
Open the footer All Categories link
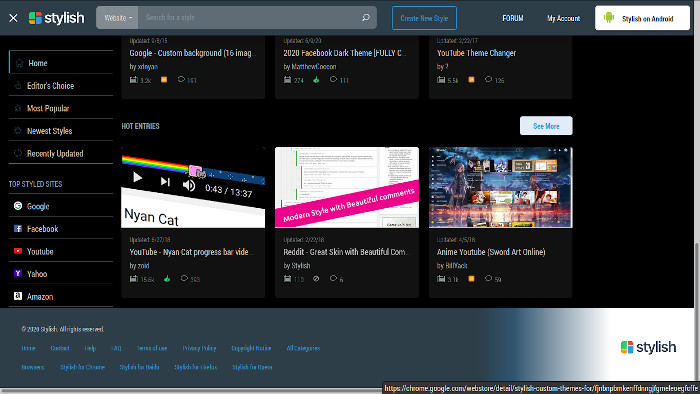click(303, 348)
